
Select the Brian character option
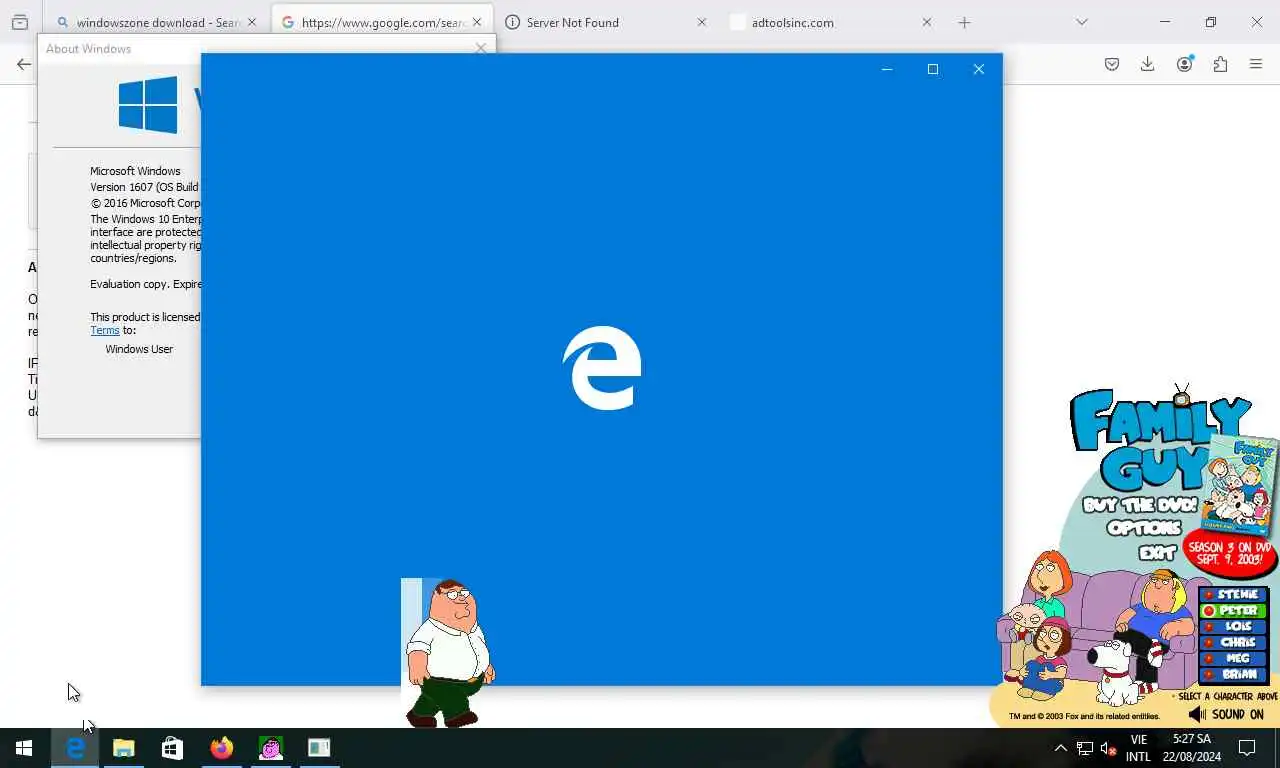[x=1233, y=674]
